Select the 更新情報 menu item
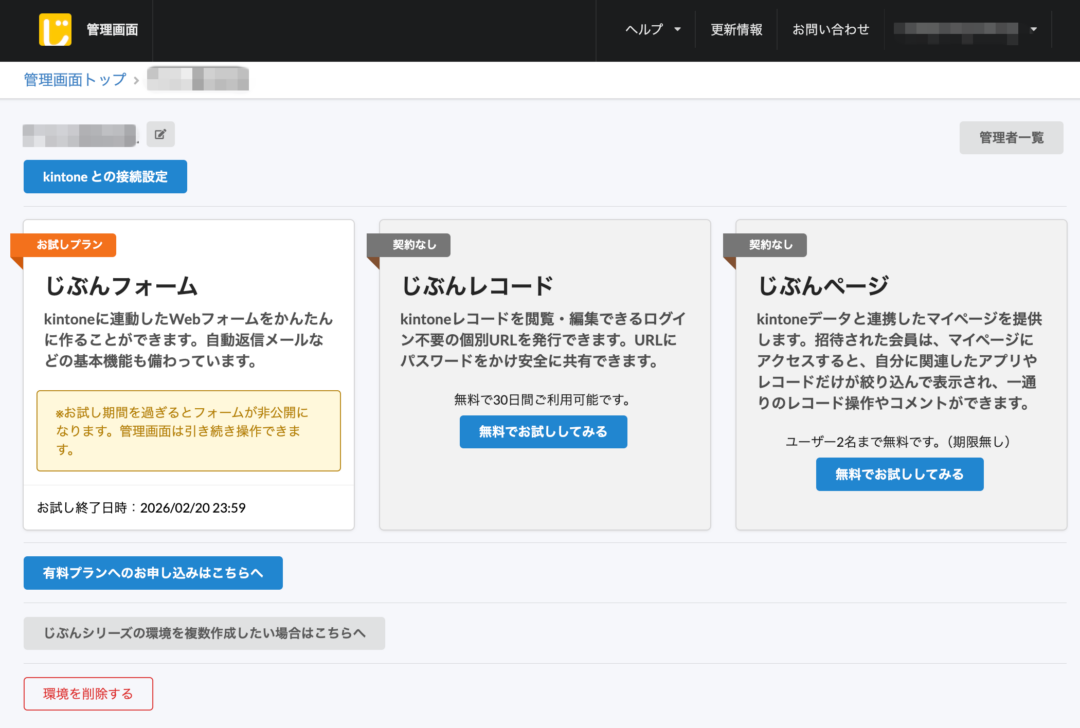1080x728 pixels. coord(736,30)
